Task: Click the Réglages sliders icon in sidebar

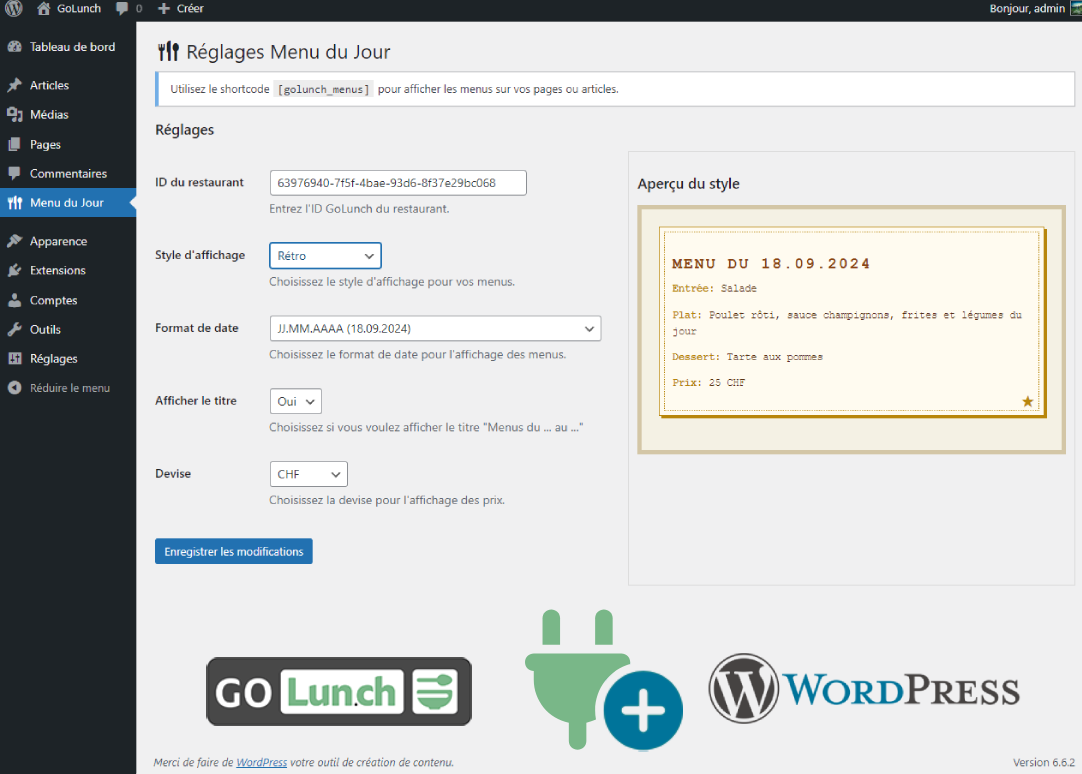Action: coord(14,359)
